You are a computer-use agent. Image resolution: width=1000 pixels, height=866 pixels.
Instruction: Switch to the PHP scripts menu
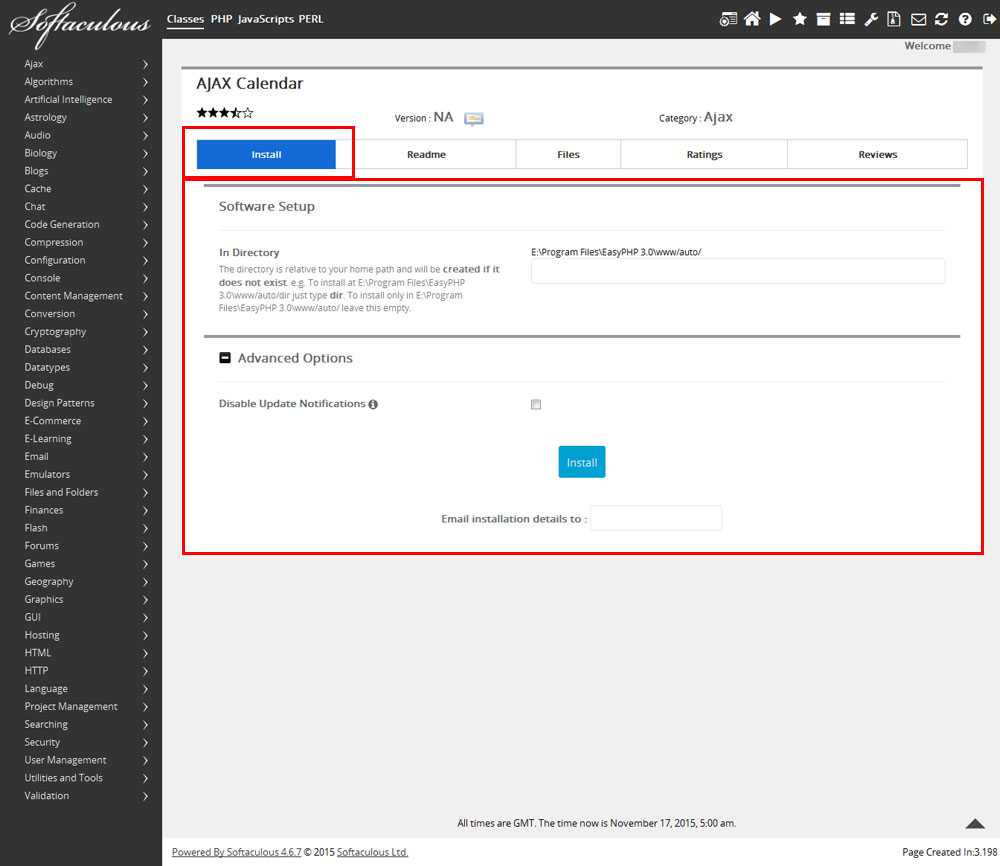point(221,19)
